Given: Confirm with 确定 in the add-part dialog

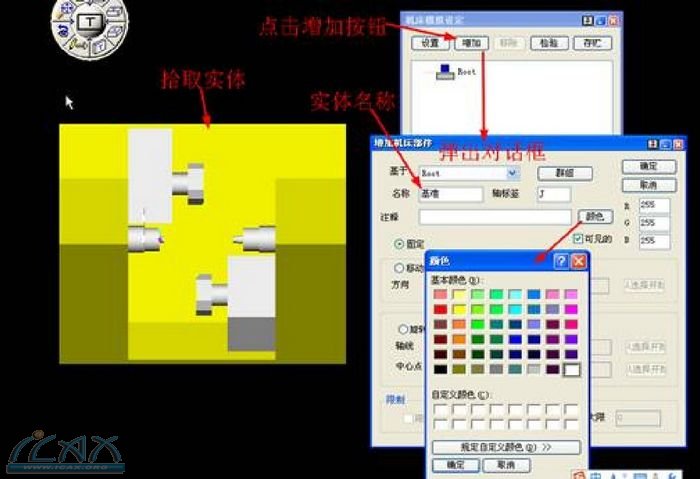Looking at the screenshot, I should click(x=649, y=167).
